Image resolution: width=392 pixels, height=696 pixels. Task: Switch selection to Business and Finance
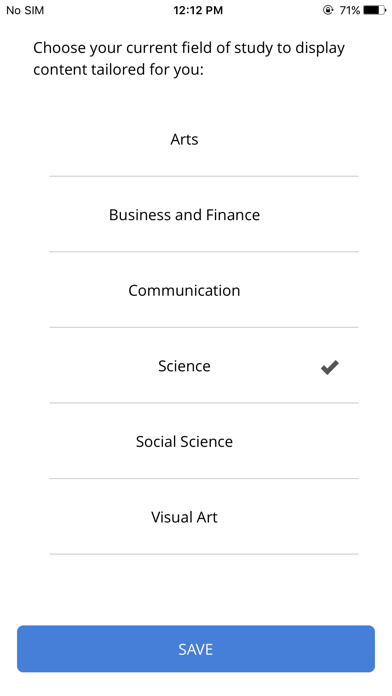point(204,214)
